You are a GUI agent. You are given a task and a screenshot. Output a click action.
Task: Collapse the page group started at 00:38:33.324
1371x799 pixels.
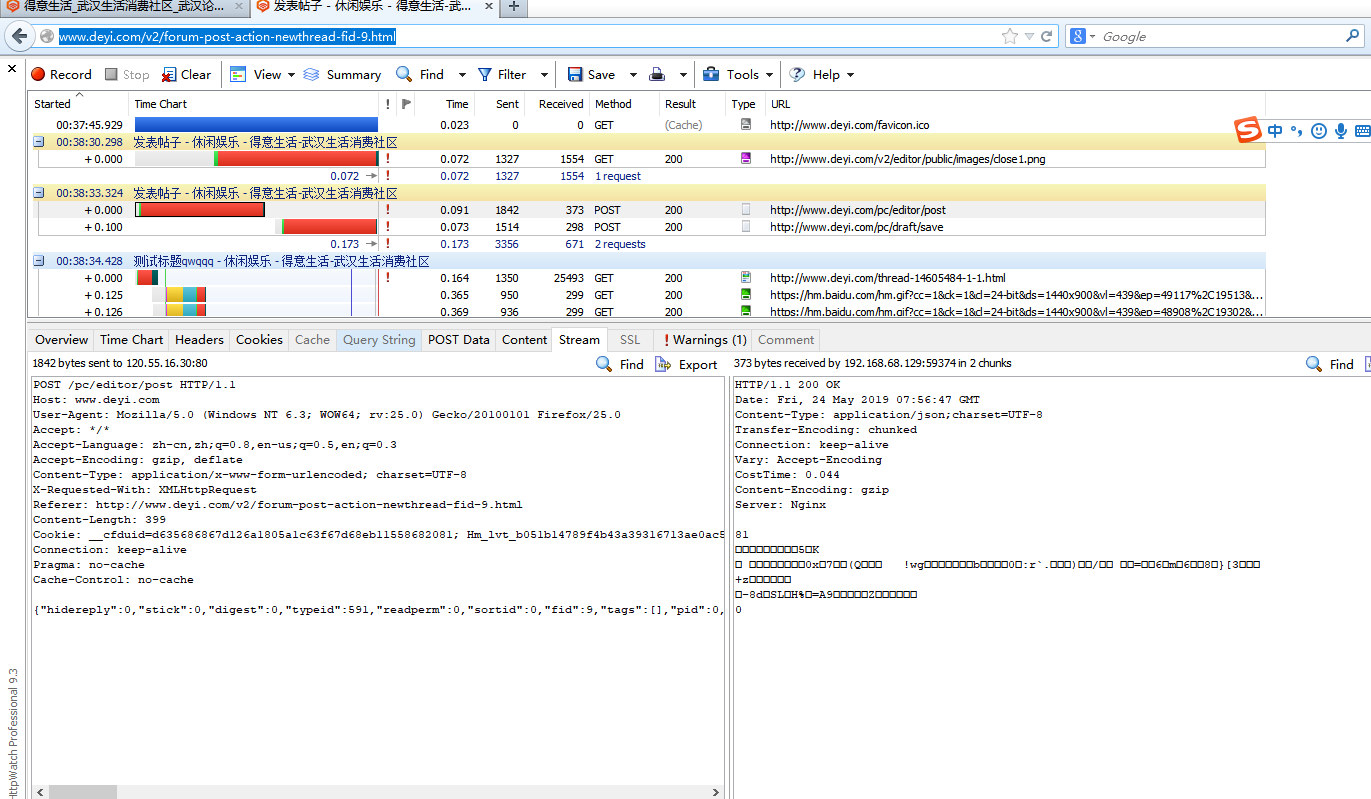point(39,193)
